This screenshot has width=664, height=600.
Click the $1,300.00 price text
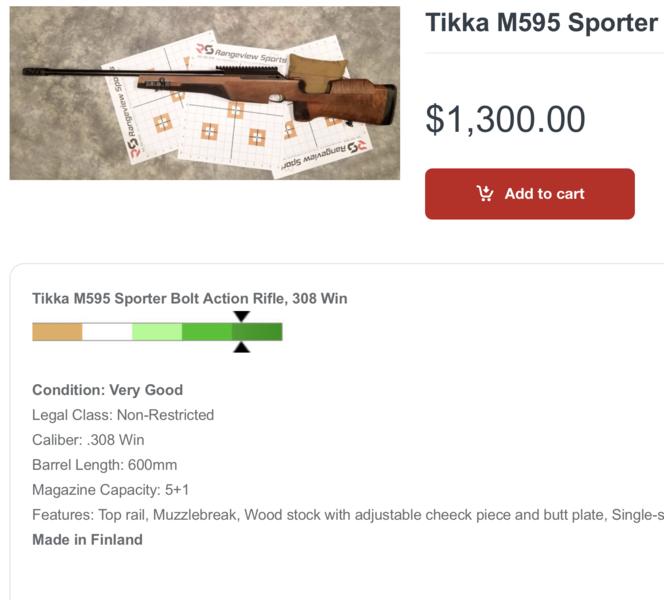coord(505,119)
